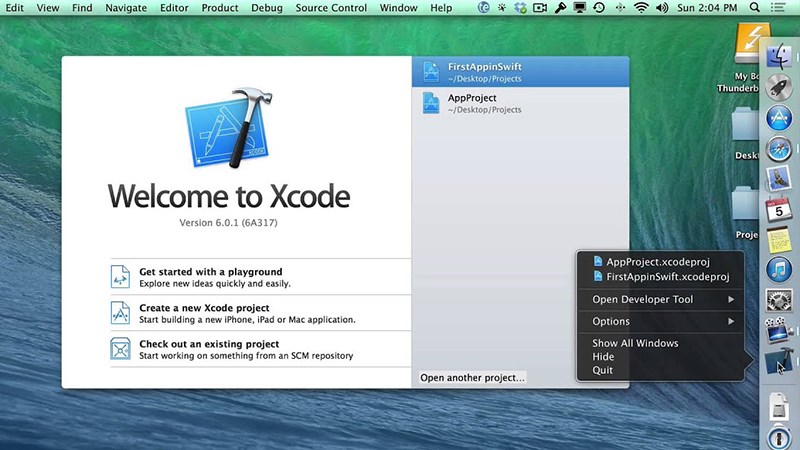Click video camera icon in menu bar

[540, 8]
